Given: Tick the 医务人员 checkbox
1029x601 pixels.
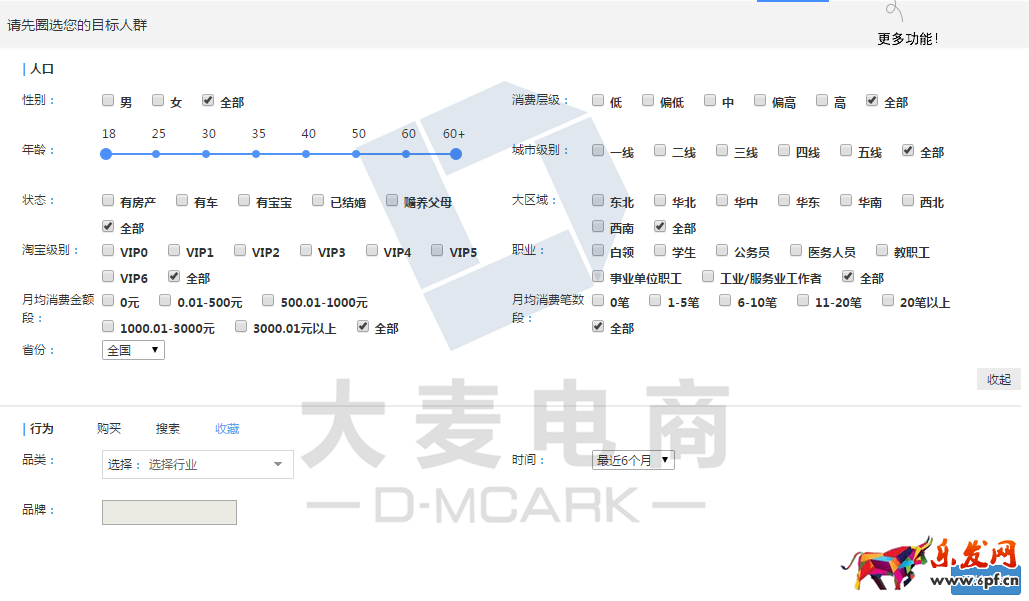Looking at the screenshot, I should pyautogui.click(x=796, y=250).
